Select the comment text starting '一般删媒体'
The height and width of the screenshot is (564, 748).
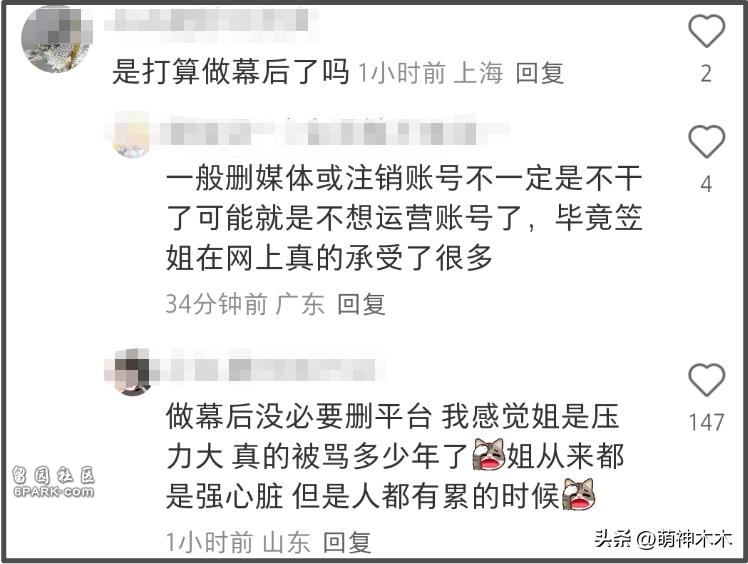[x=405, y=218]
